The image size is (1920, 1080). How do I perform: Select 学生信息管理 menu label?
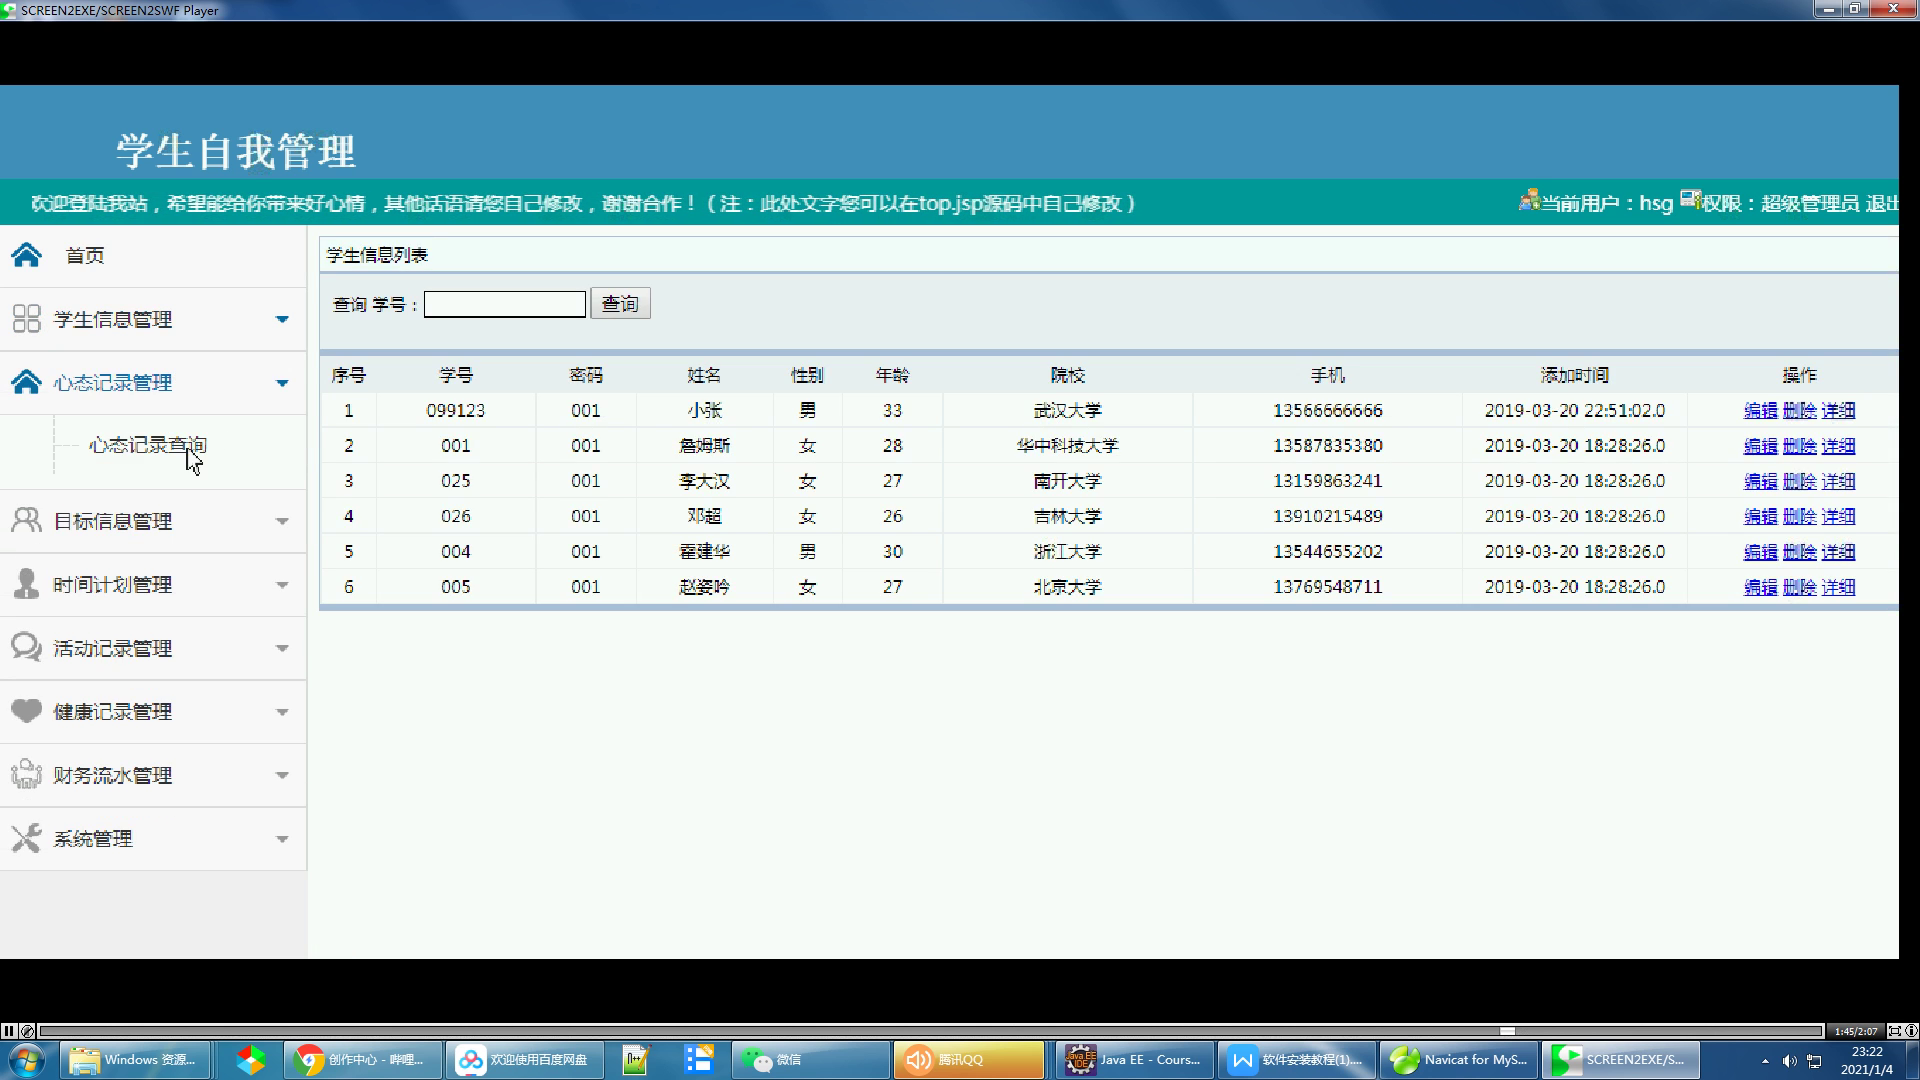pyautogui.click(x=113, y=319)
